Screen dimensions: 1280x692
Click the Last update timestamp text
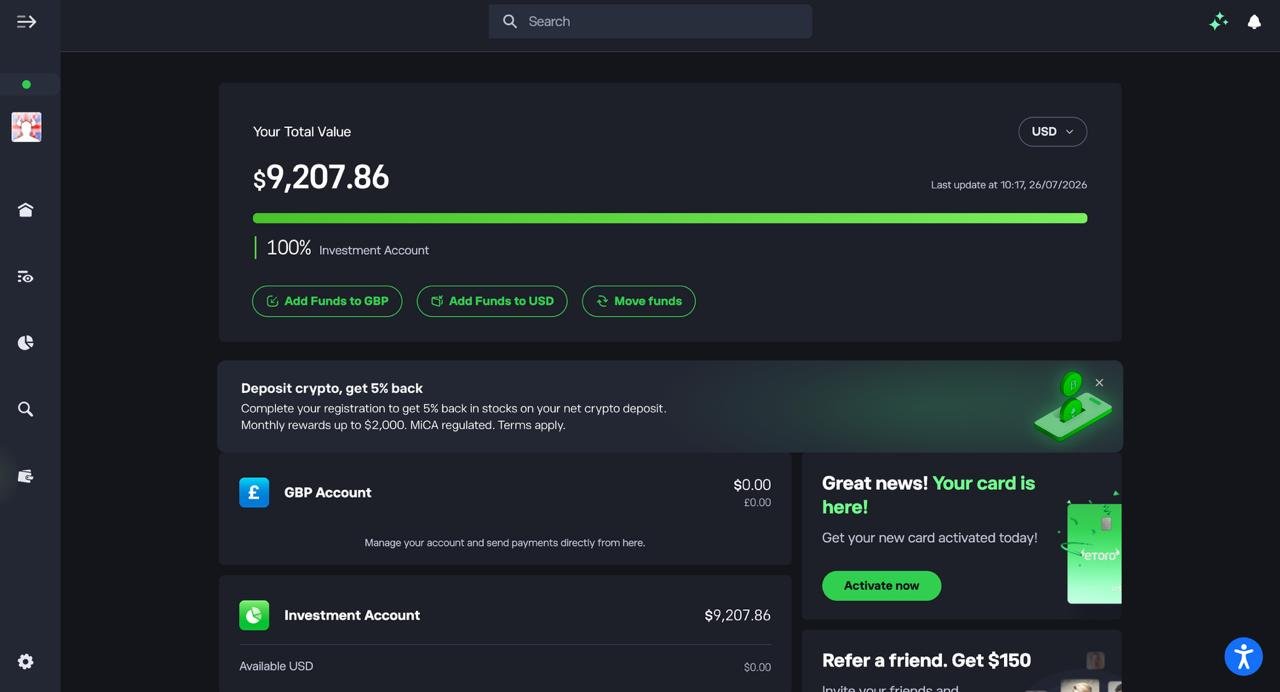pyautogui.click(x=1009, y=185)
